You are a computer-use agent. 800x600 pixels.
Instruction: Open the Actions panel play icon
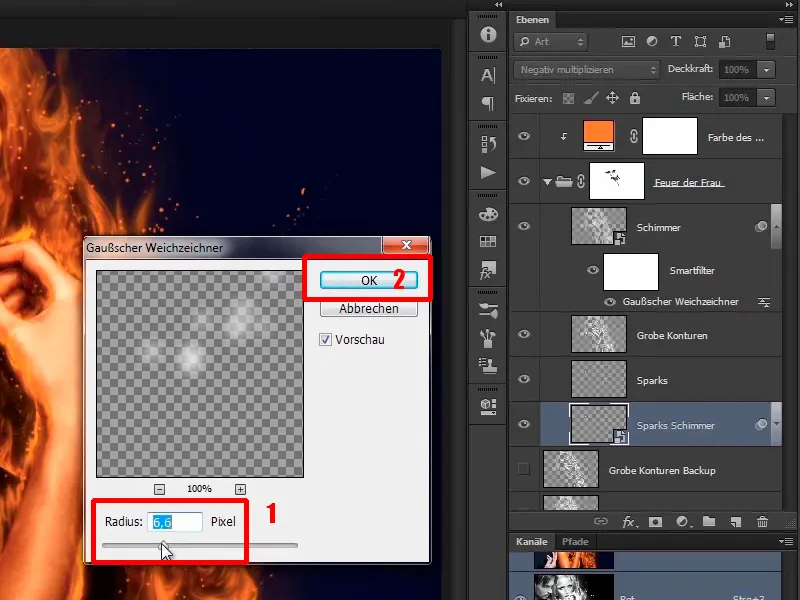click(x=488, y=172)
